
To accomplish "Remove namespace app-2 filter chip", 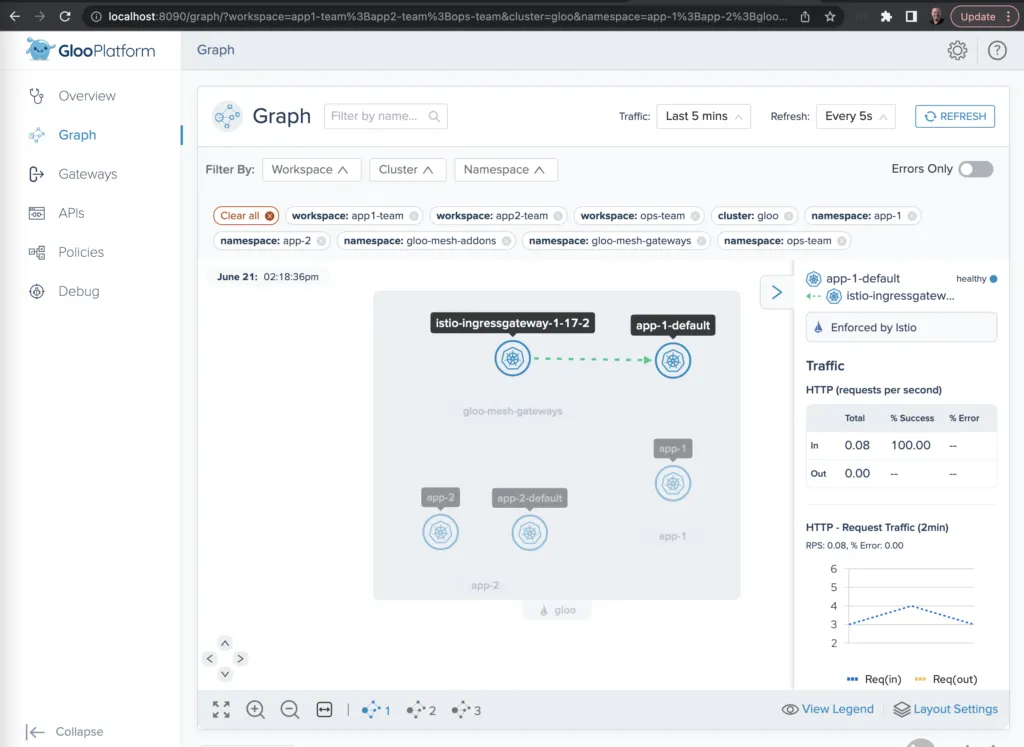I will pos(321,241).
